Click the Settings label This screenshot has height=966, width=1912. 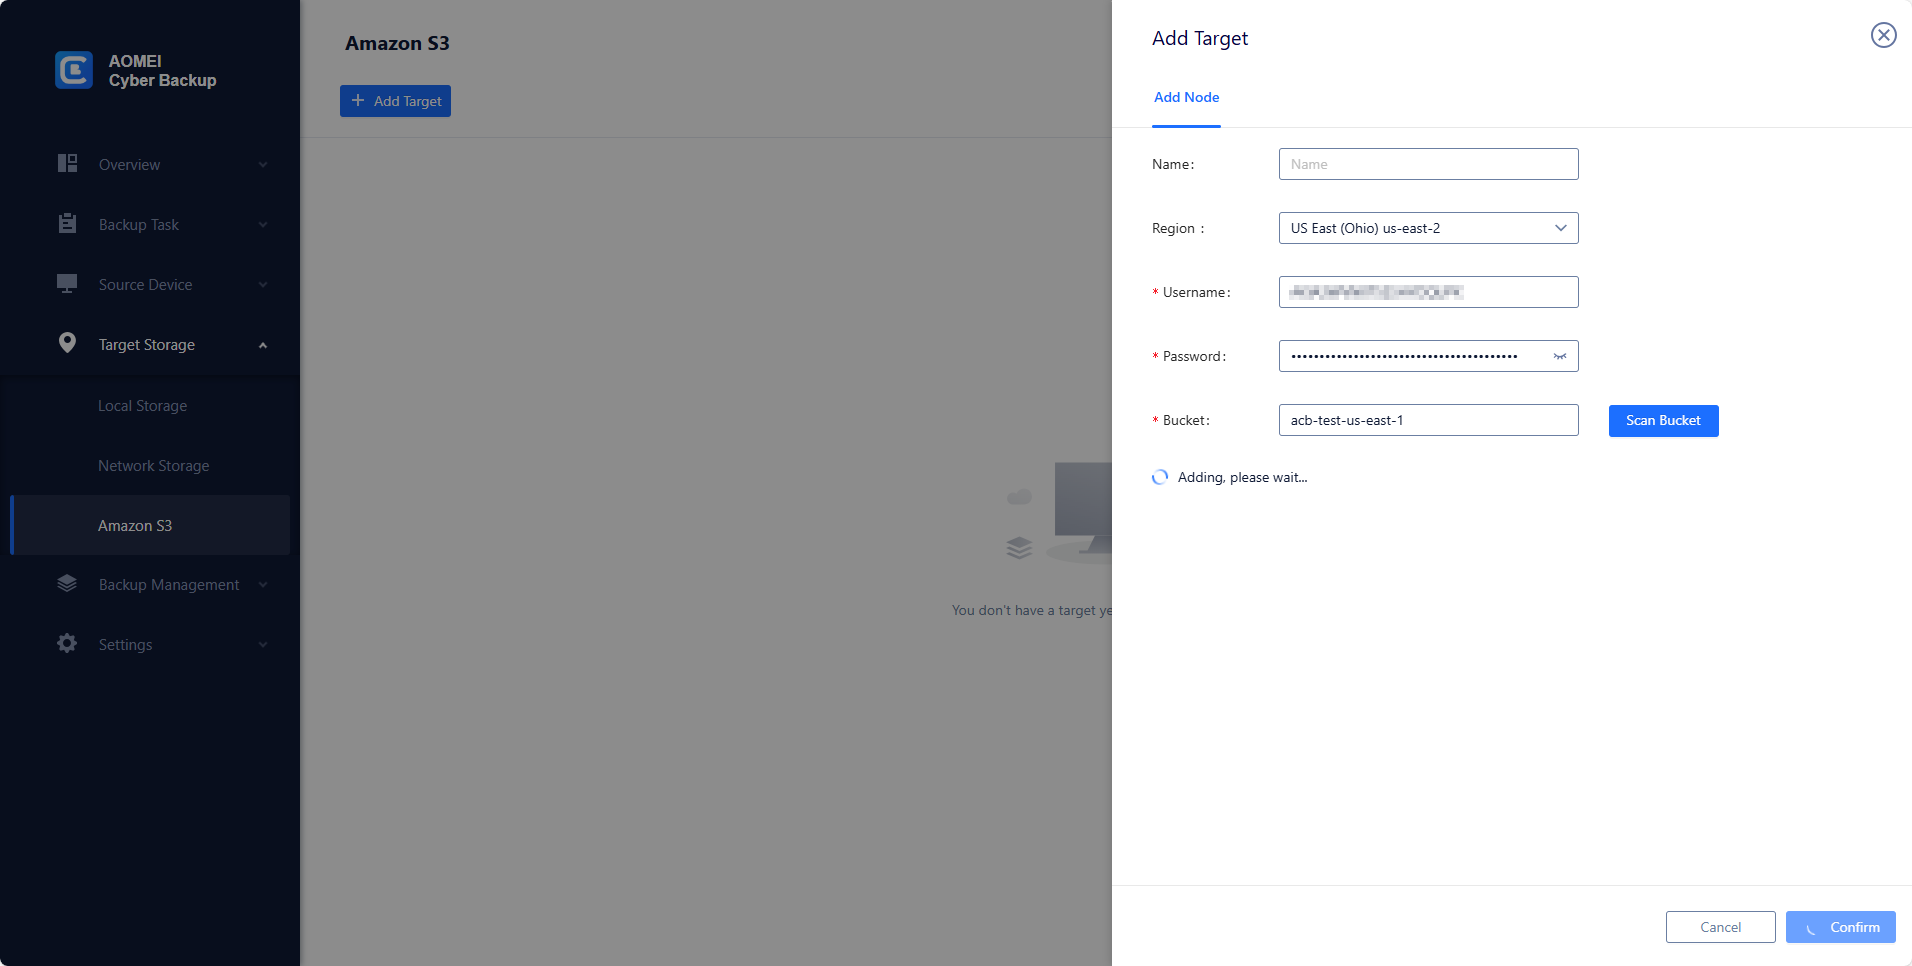point(125,645)
